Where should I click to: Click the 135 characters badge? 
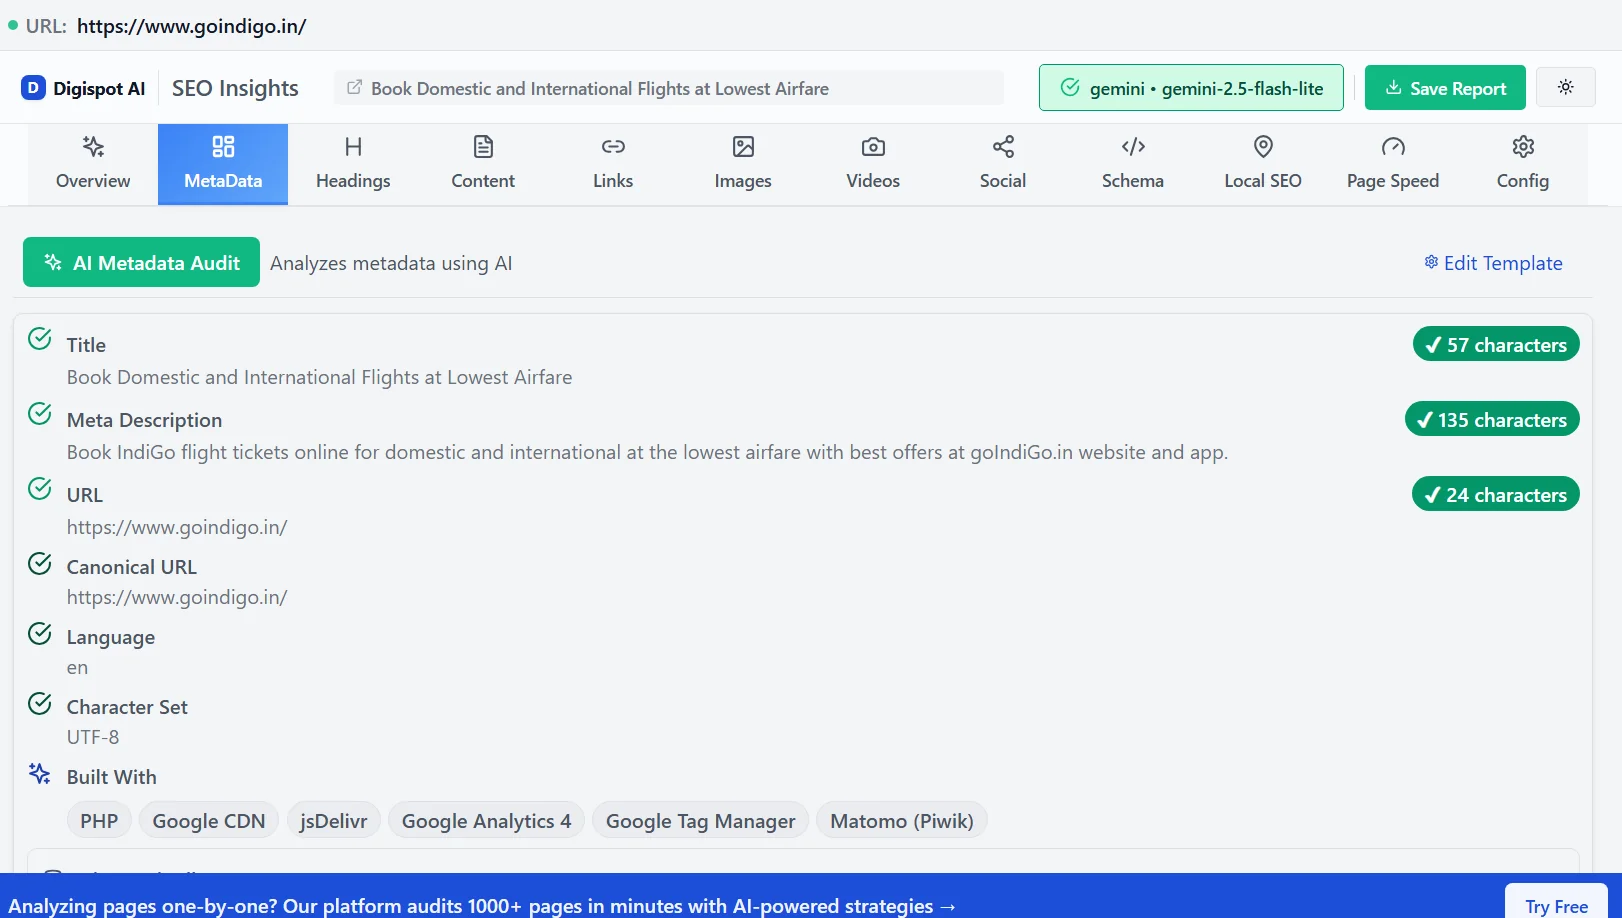pyautogui.click(x=1492, y=419)
